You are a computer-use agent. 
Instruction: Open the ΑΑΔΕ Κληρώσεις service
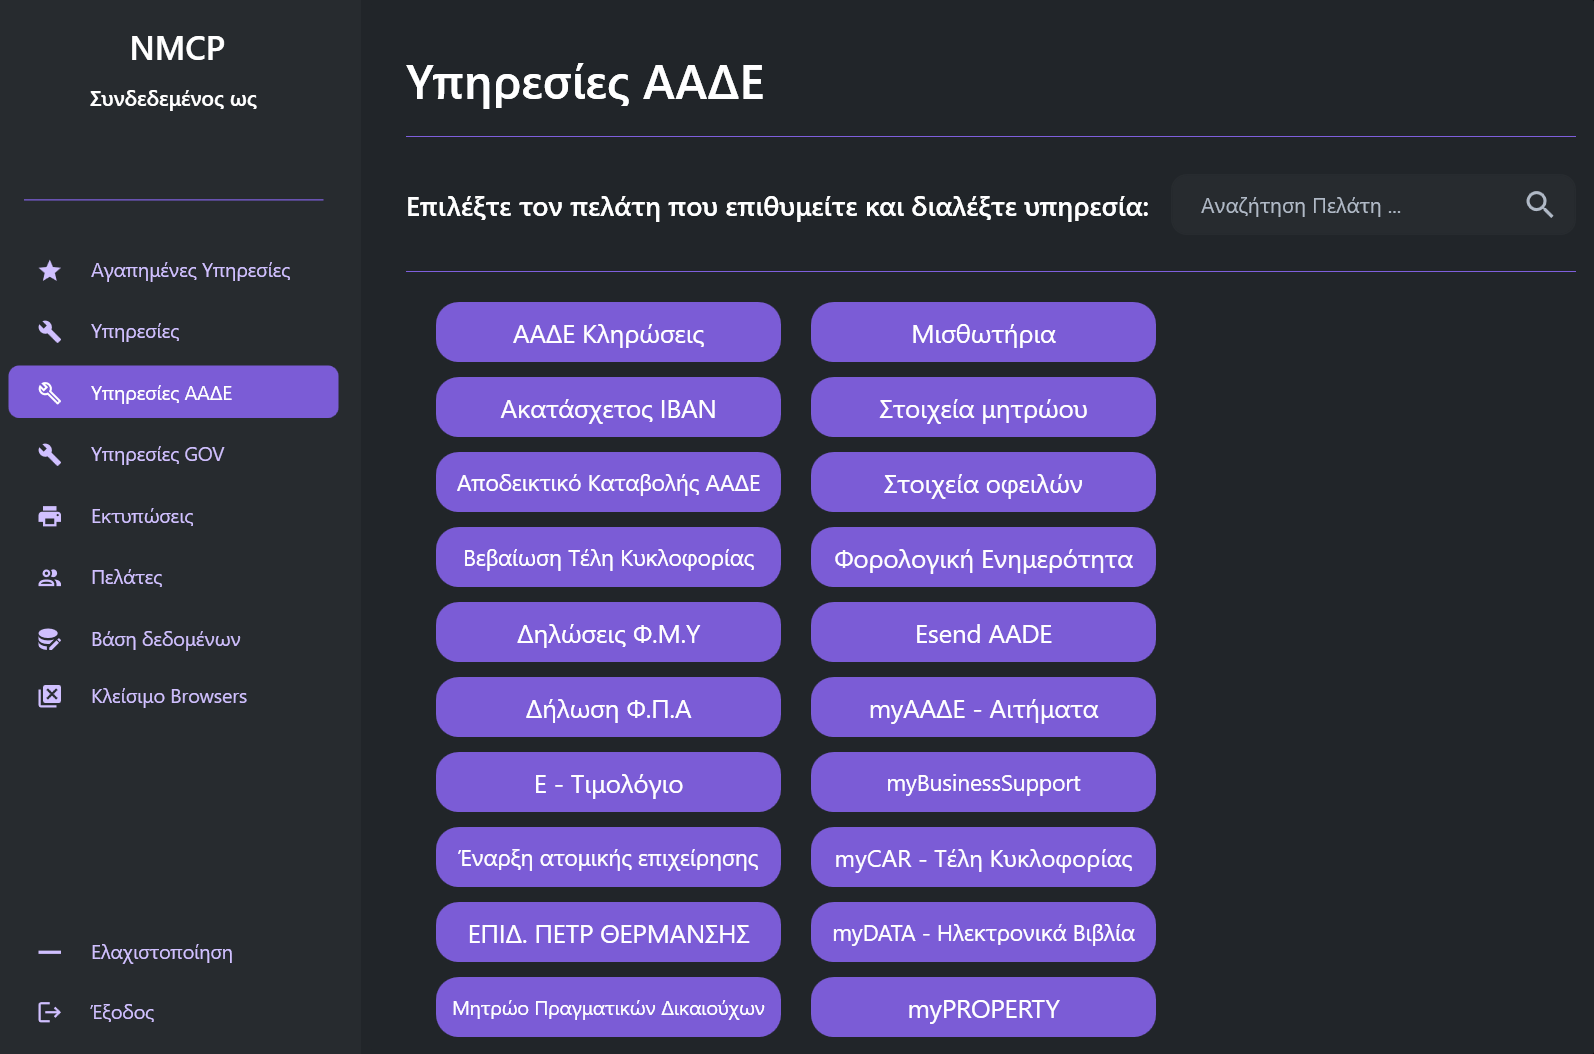pyautogui.click(x=608, y=333)
